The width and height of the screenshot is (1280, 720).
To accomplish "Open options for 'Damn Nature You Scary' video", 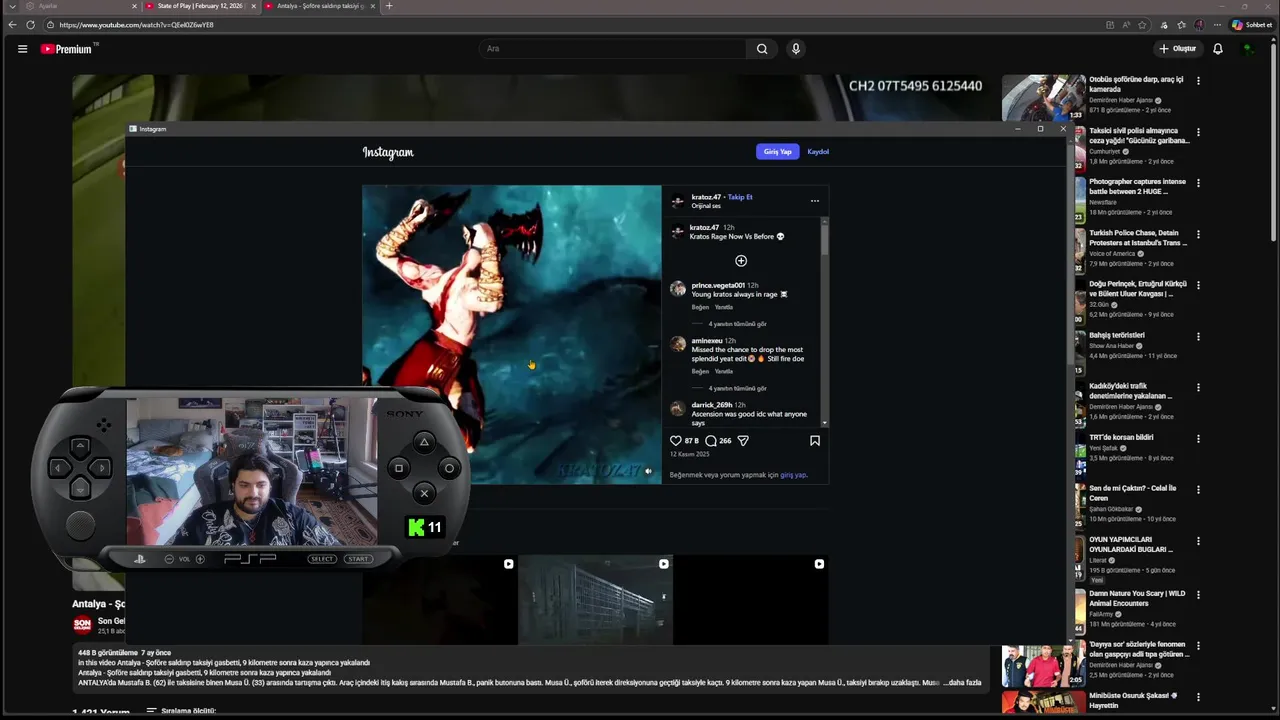I will pos(1198,594).
